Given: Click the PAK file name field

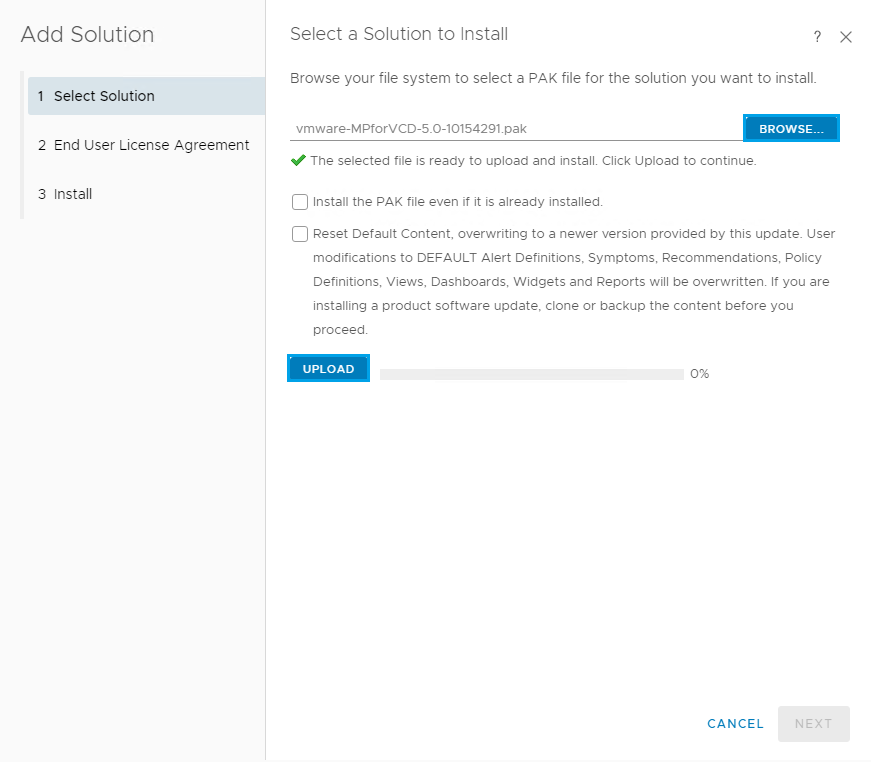Looking at the screenshot, I should [x=515, y=129].
